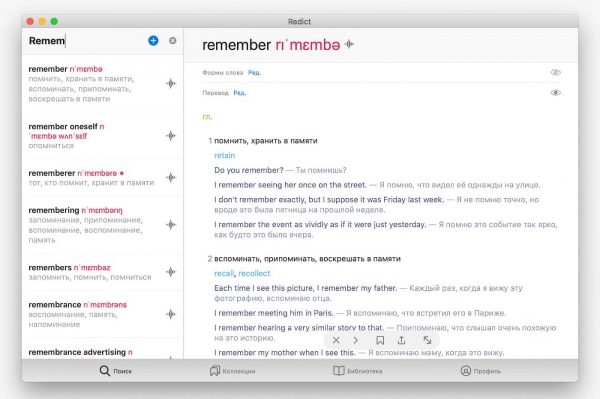
Task: Clear the search field with the x icon
Action: pyautogui.click(x=173, y=41)
